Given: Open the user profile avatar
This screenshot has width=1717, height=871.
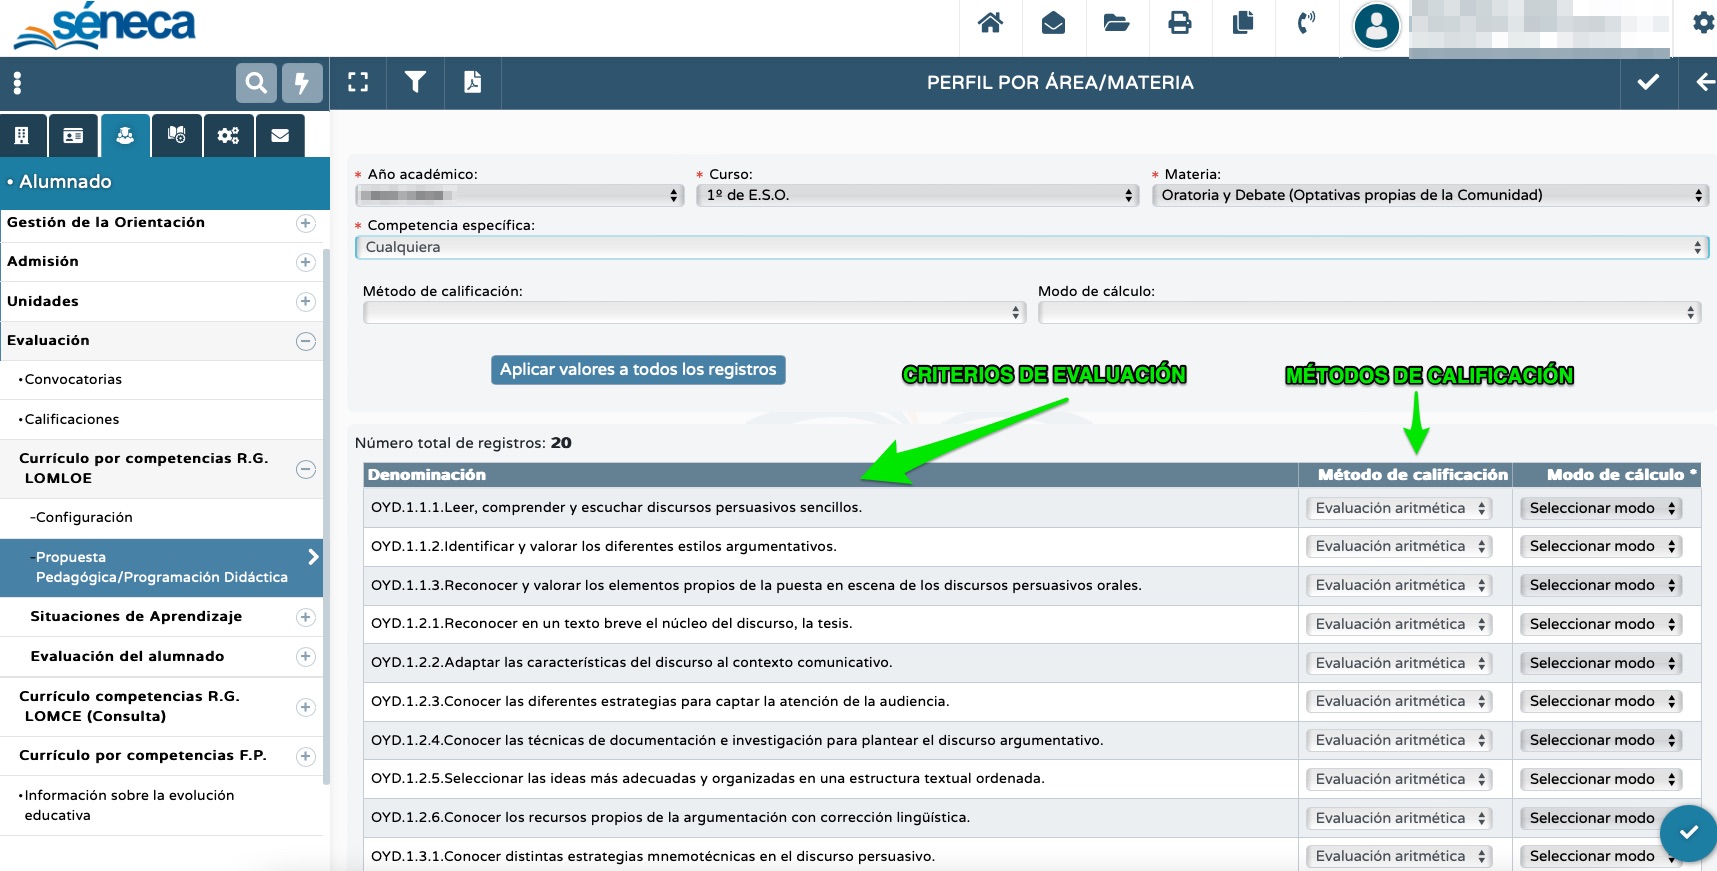Looking at the screenshot, I should [1376, 26].
